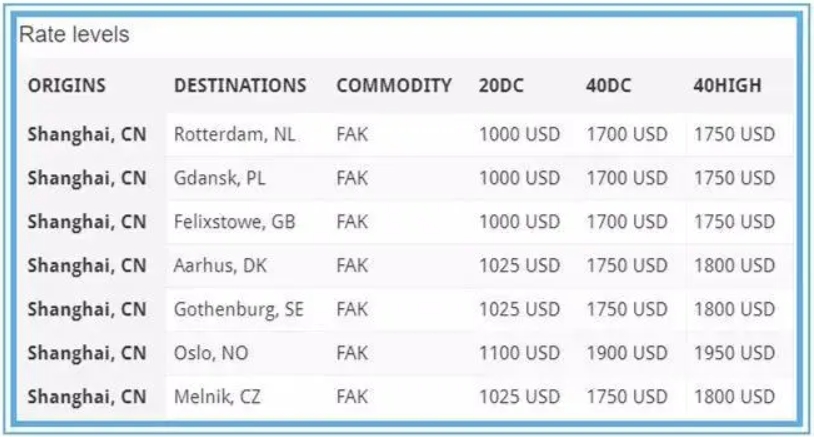Select the Felixstowe, GB destination cell
The height and width of the screenshot is (437, 814).
pos(235,222)
